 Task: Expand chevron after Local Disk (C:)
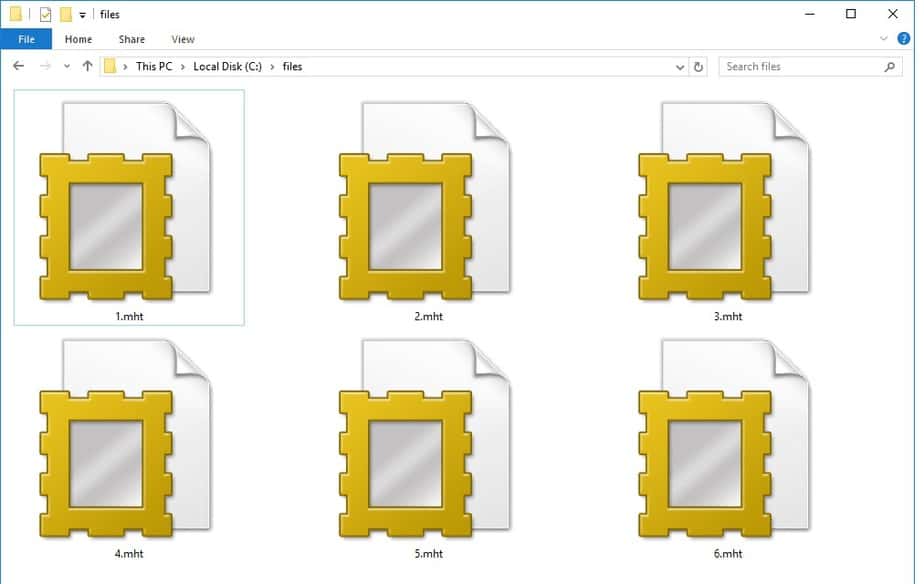[272, 67]
